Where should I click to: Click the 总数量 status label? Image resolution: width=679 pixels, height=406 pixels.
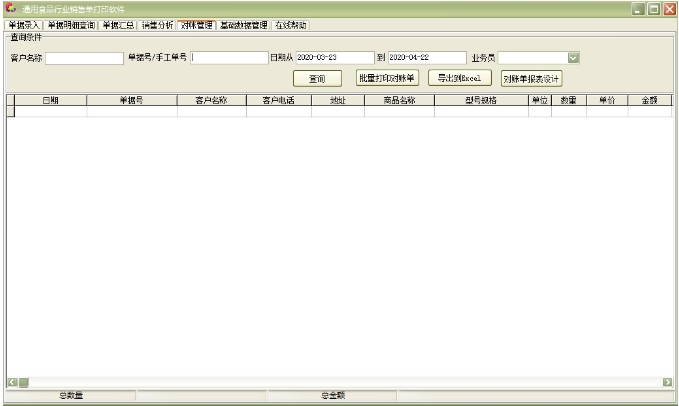click(71, 395)
